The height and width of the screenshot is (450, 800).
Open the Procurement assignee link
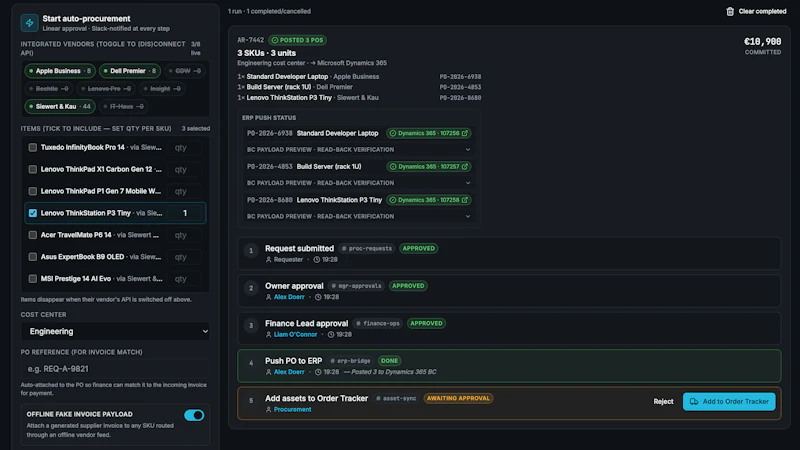pos(292,410)
